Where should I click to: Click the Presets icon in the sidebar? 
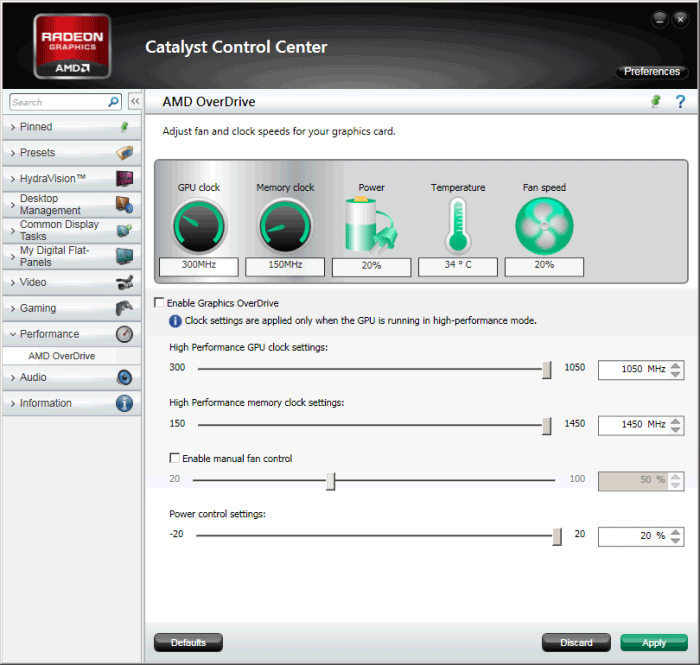click(125, 153)
